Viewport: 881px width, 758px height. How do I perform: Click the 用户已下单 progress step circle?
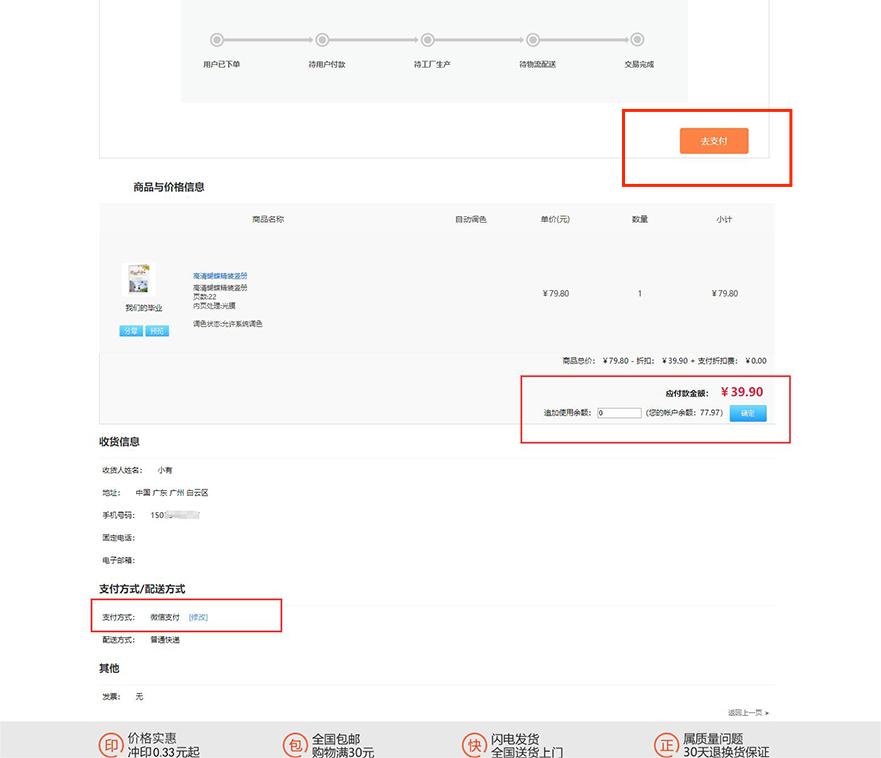(217, 40)
